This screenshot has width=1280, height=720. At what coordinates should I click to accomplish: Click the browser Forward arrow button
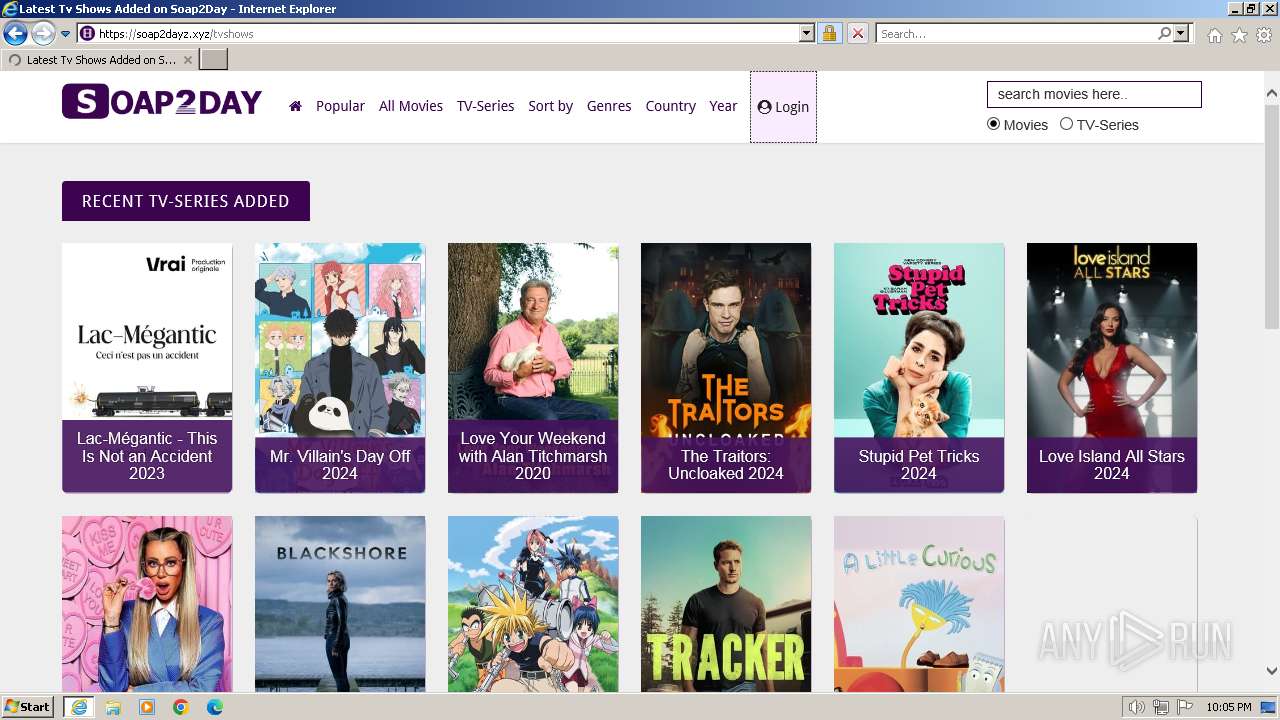[x=43, y=34]
